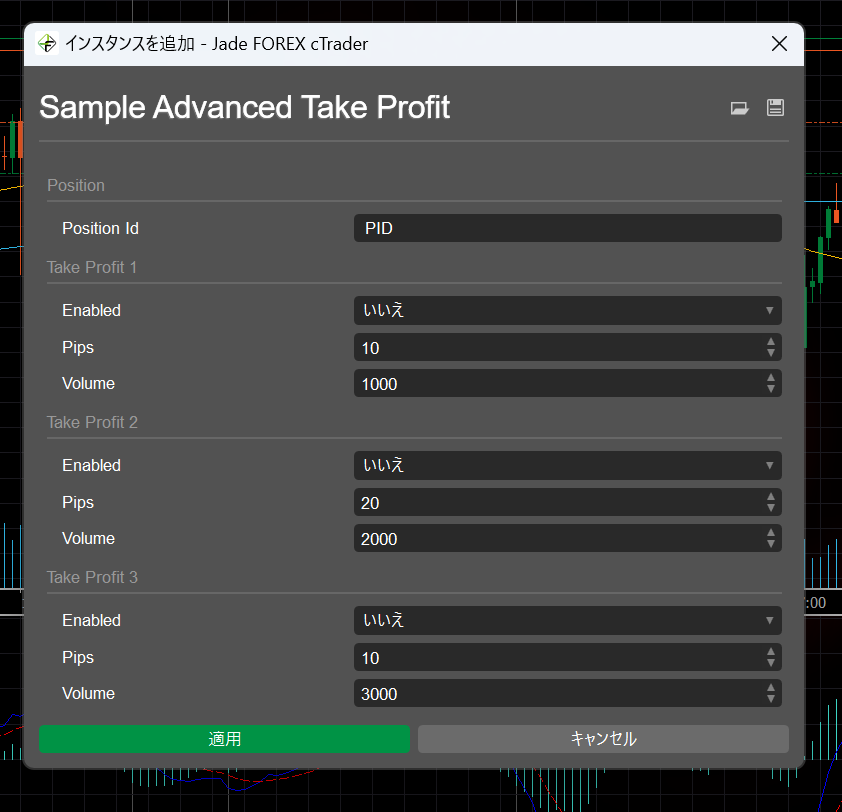Click the Take Profit 2 Volume value field

click(557, 539)
